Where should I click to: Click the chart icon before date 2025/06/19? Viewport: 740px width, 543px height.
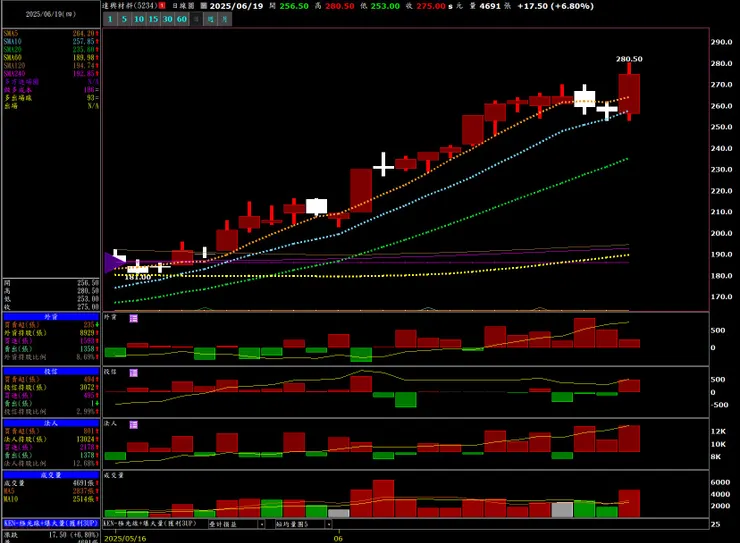tap(203, 6)
